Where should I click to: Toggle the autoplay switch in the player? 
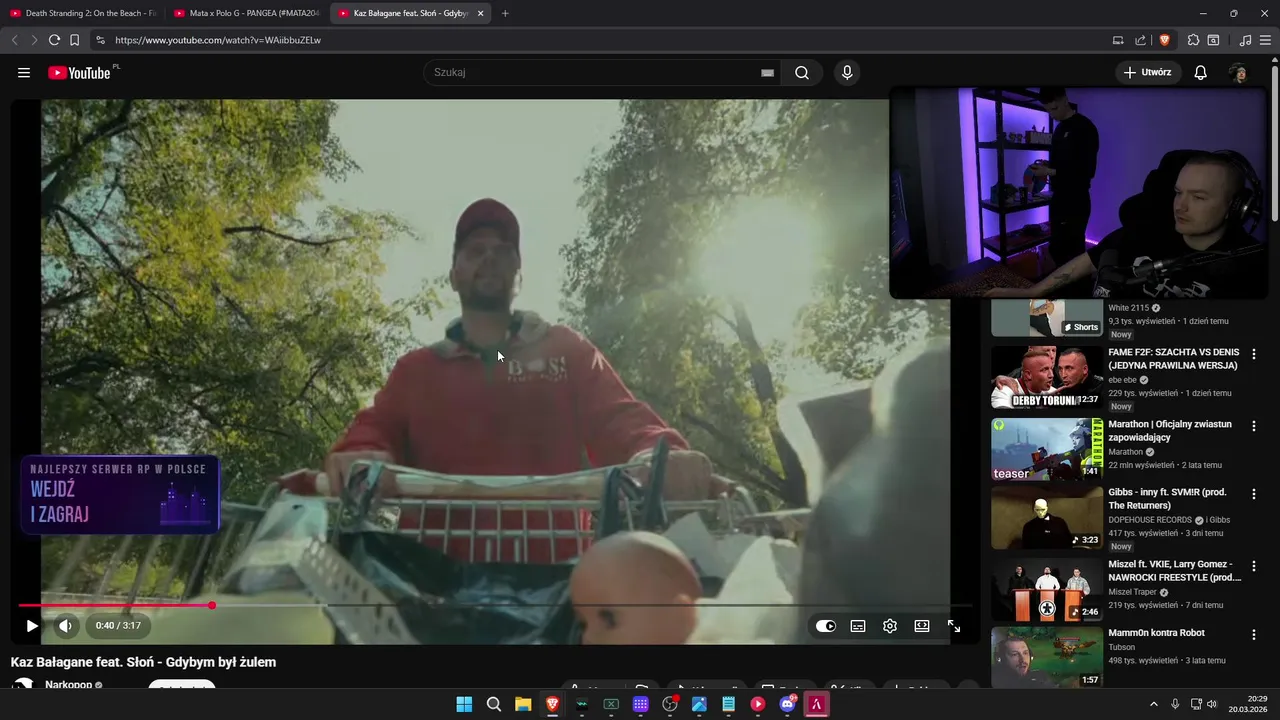point(825,626)
